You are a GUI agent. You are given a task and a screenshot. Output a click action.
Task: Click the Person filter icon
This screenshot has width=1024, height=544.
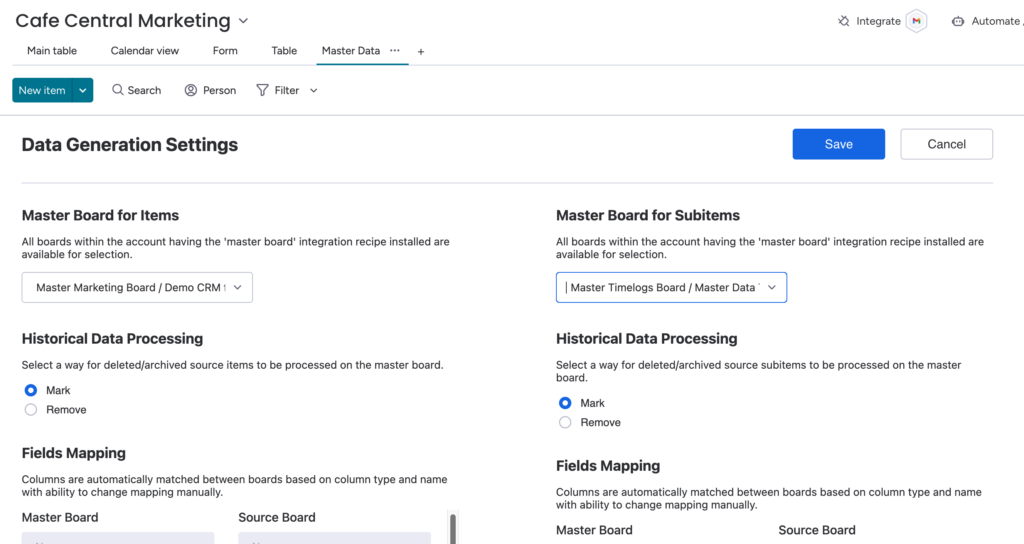(x=191, y=90)
